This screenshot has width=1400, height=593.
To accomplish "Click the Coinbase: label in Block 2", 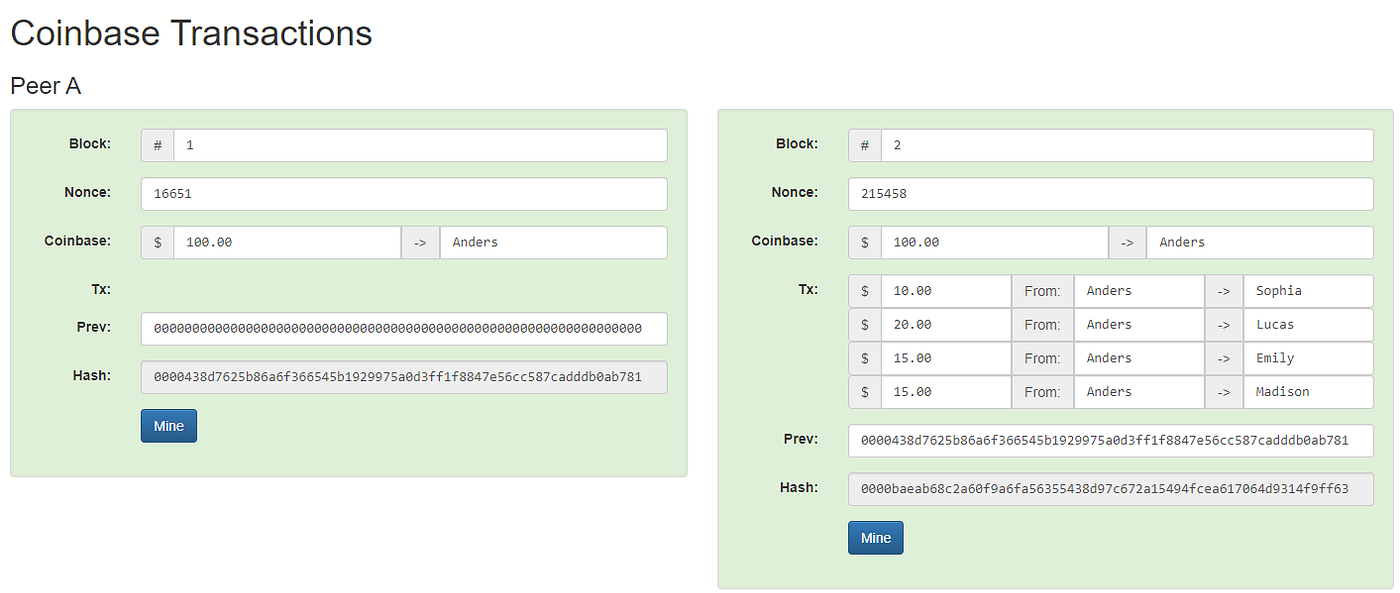I will point(784,240).
